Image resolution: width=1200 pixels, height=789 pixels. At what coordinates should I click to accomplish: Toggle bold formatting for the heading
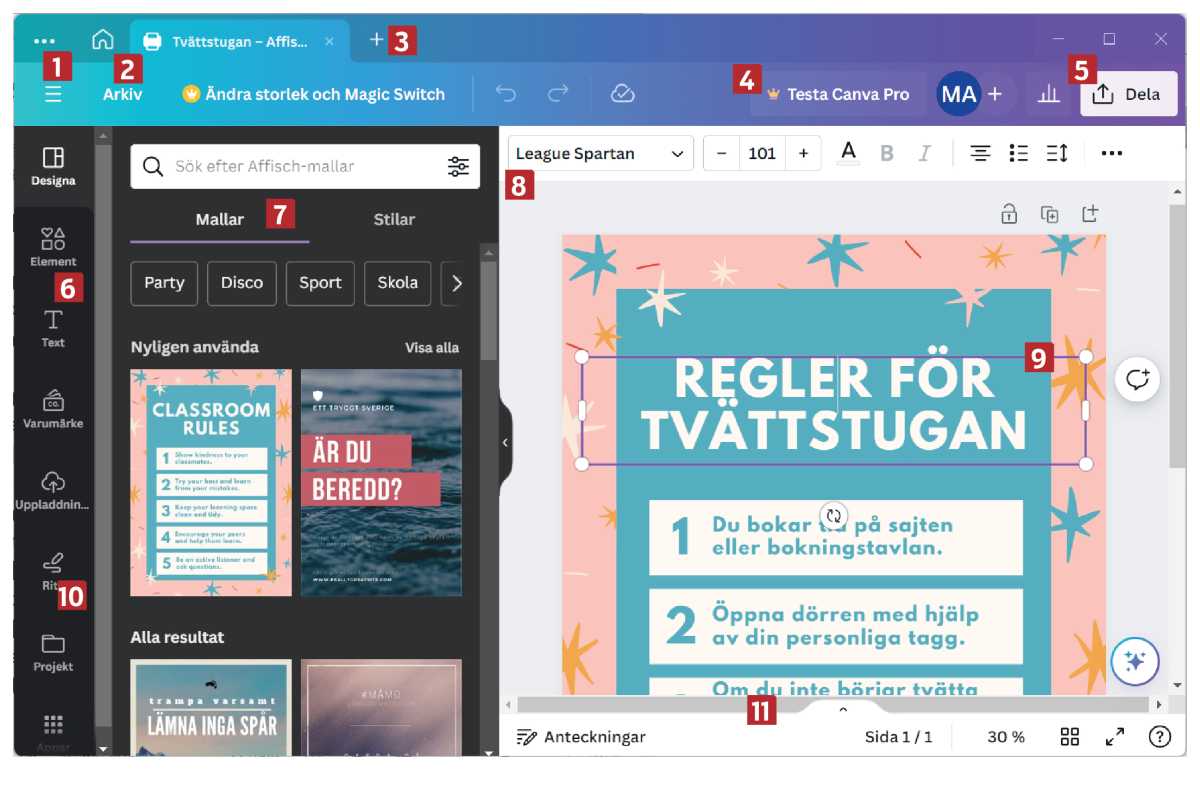tap(886, 152)
